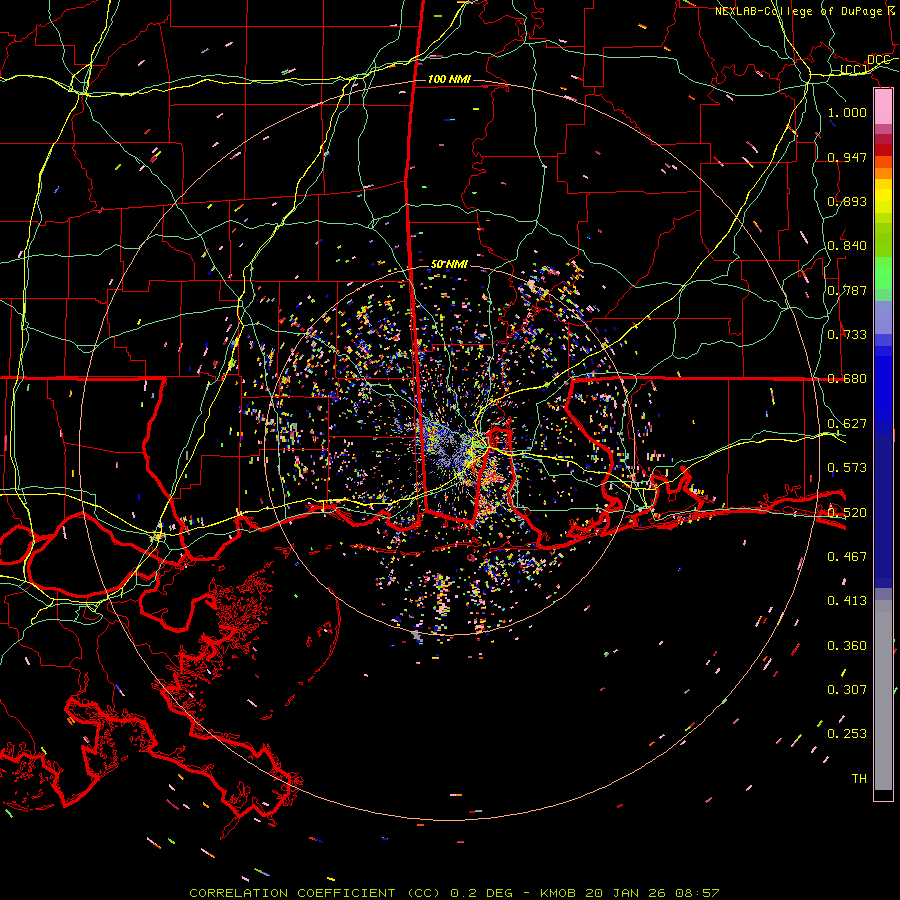The width and height of the screenshot is (900, 900).
Task: Click the TH label at the scale bottom
Action: [859, 779]
